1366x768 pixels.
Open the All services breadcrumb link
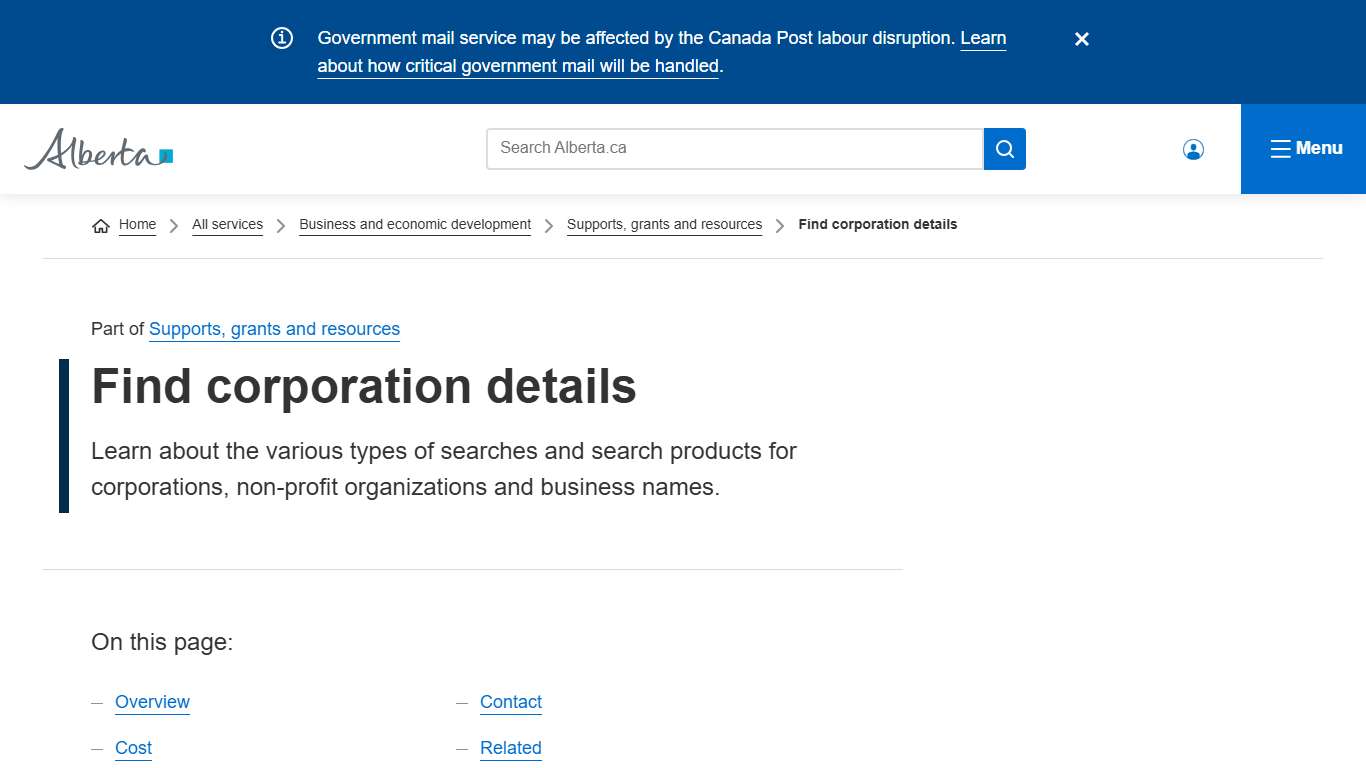tap(227, 224)
